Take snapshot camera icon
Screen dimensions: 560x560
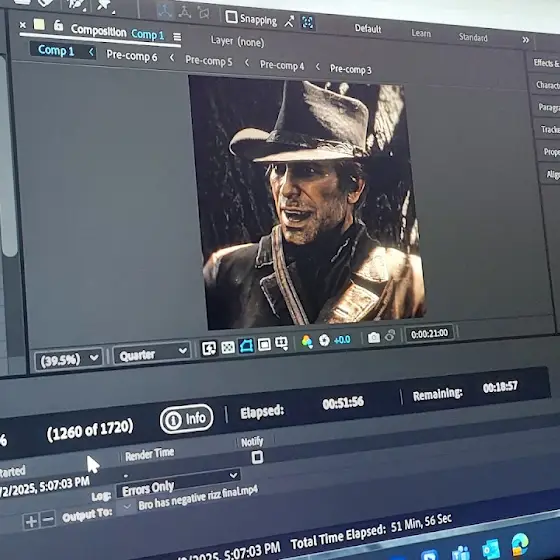point(374,337)
